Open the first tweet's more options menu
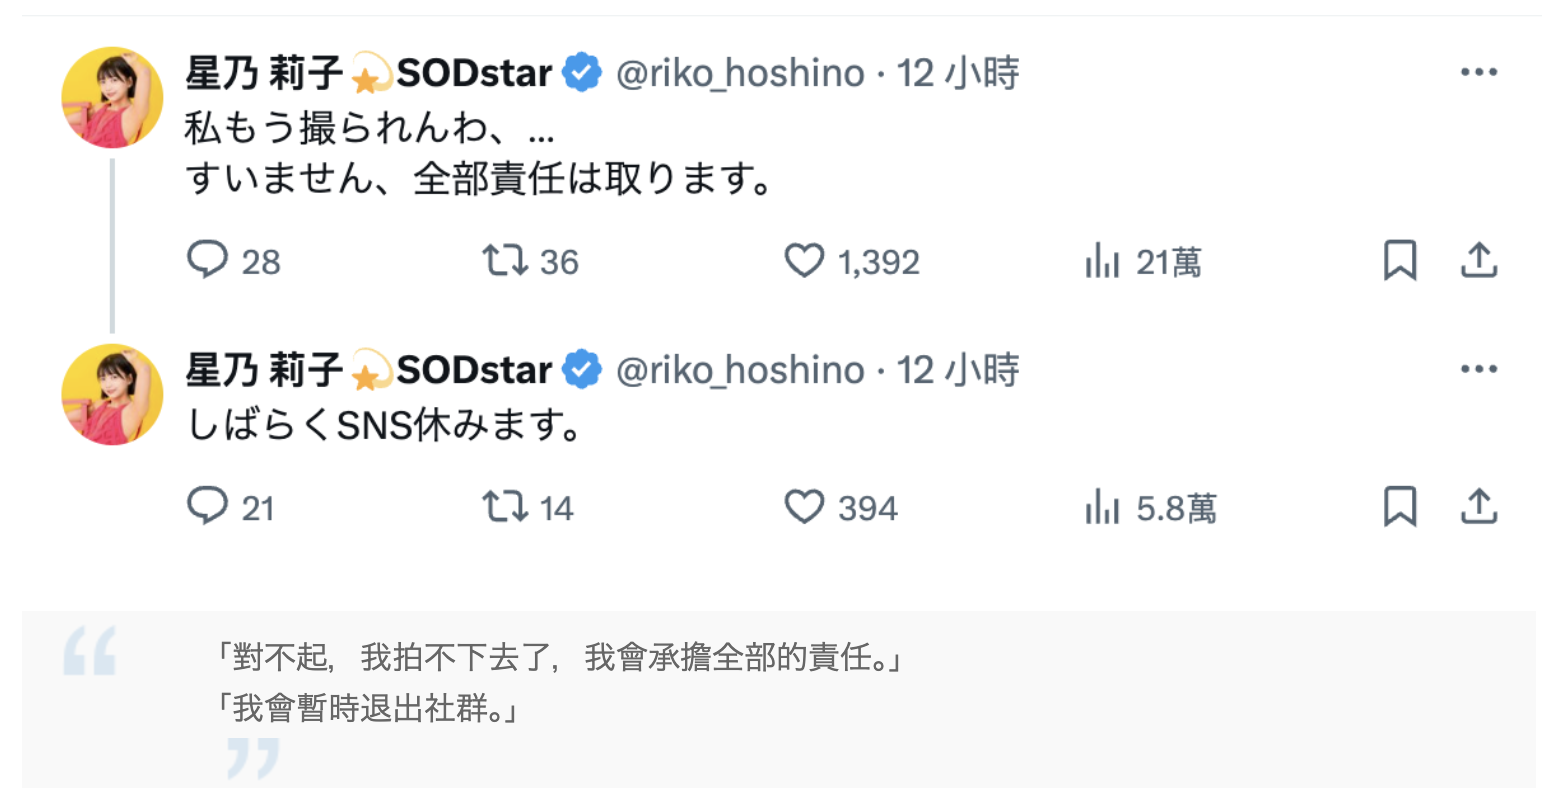 click(1479, 71)
